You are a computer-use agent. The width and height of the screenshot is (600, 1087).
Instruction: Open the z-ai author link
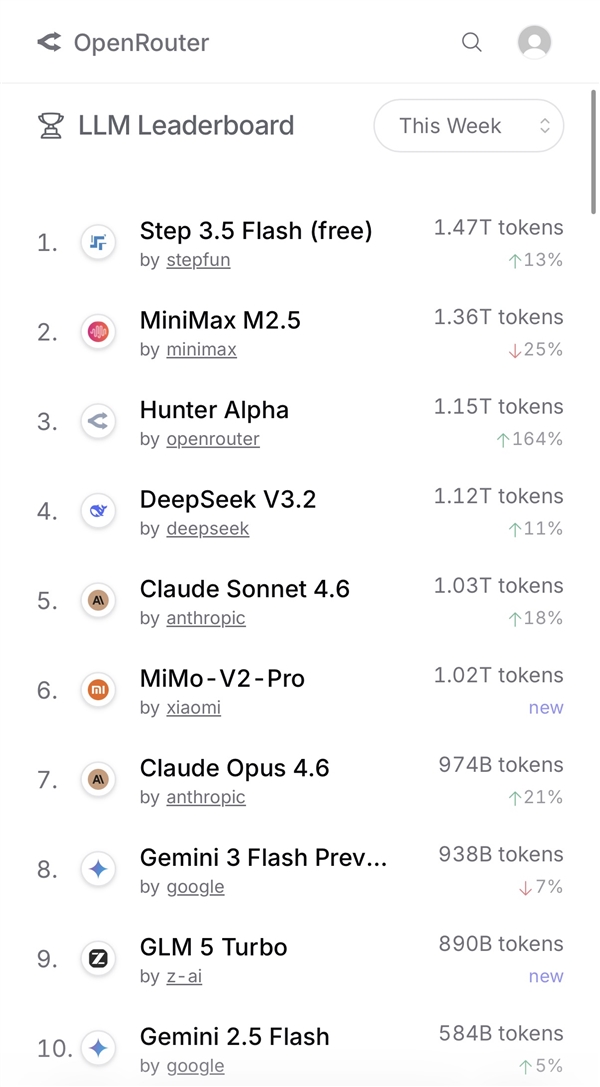pos(184,976)
